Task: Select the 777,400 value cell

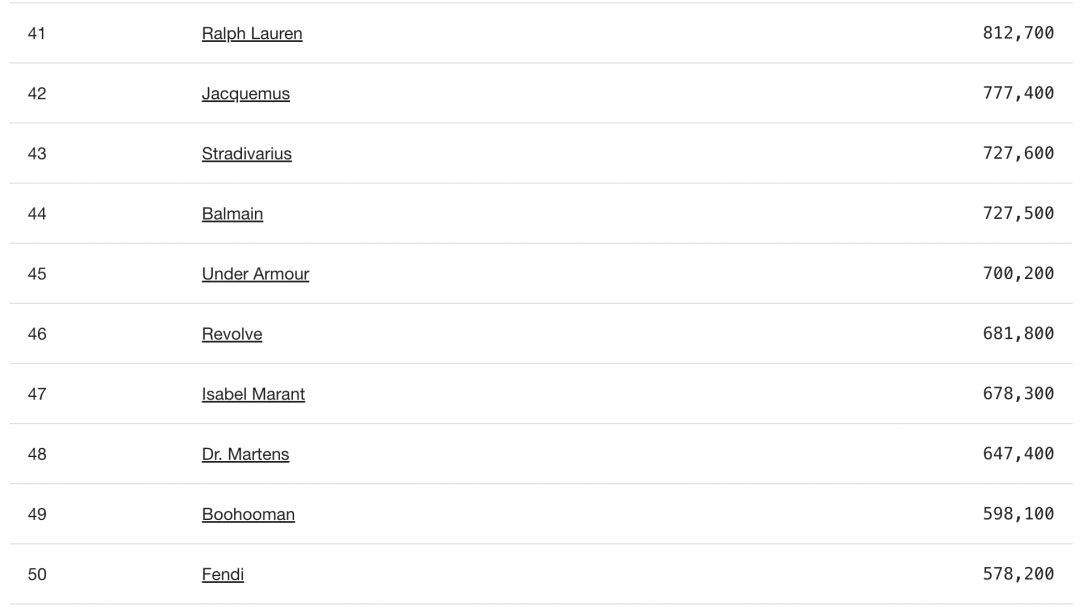Action: click(x=1018, y=93)
